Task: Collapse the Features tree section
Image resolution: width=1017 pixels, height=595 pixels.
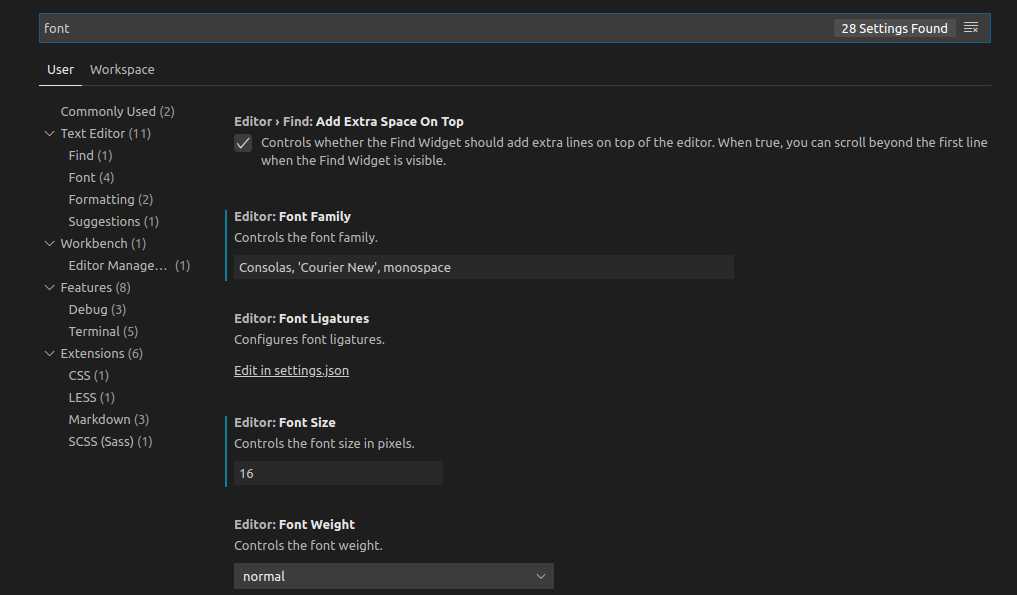Action: 50,287
